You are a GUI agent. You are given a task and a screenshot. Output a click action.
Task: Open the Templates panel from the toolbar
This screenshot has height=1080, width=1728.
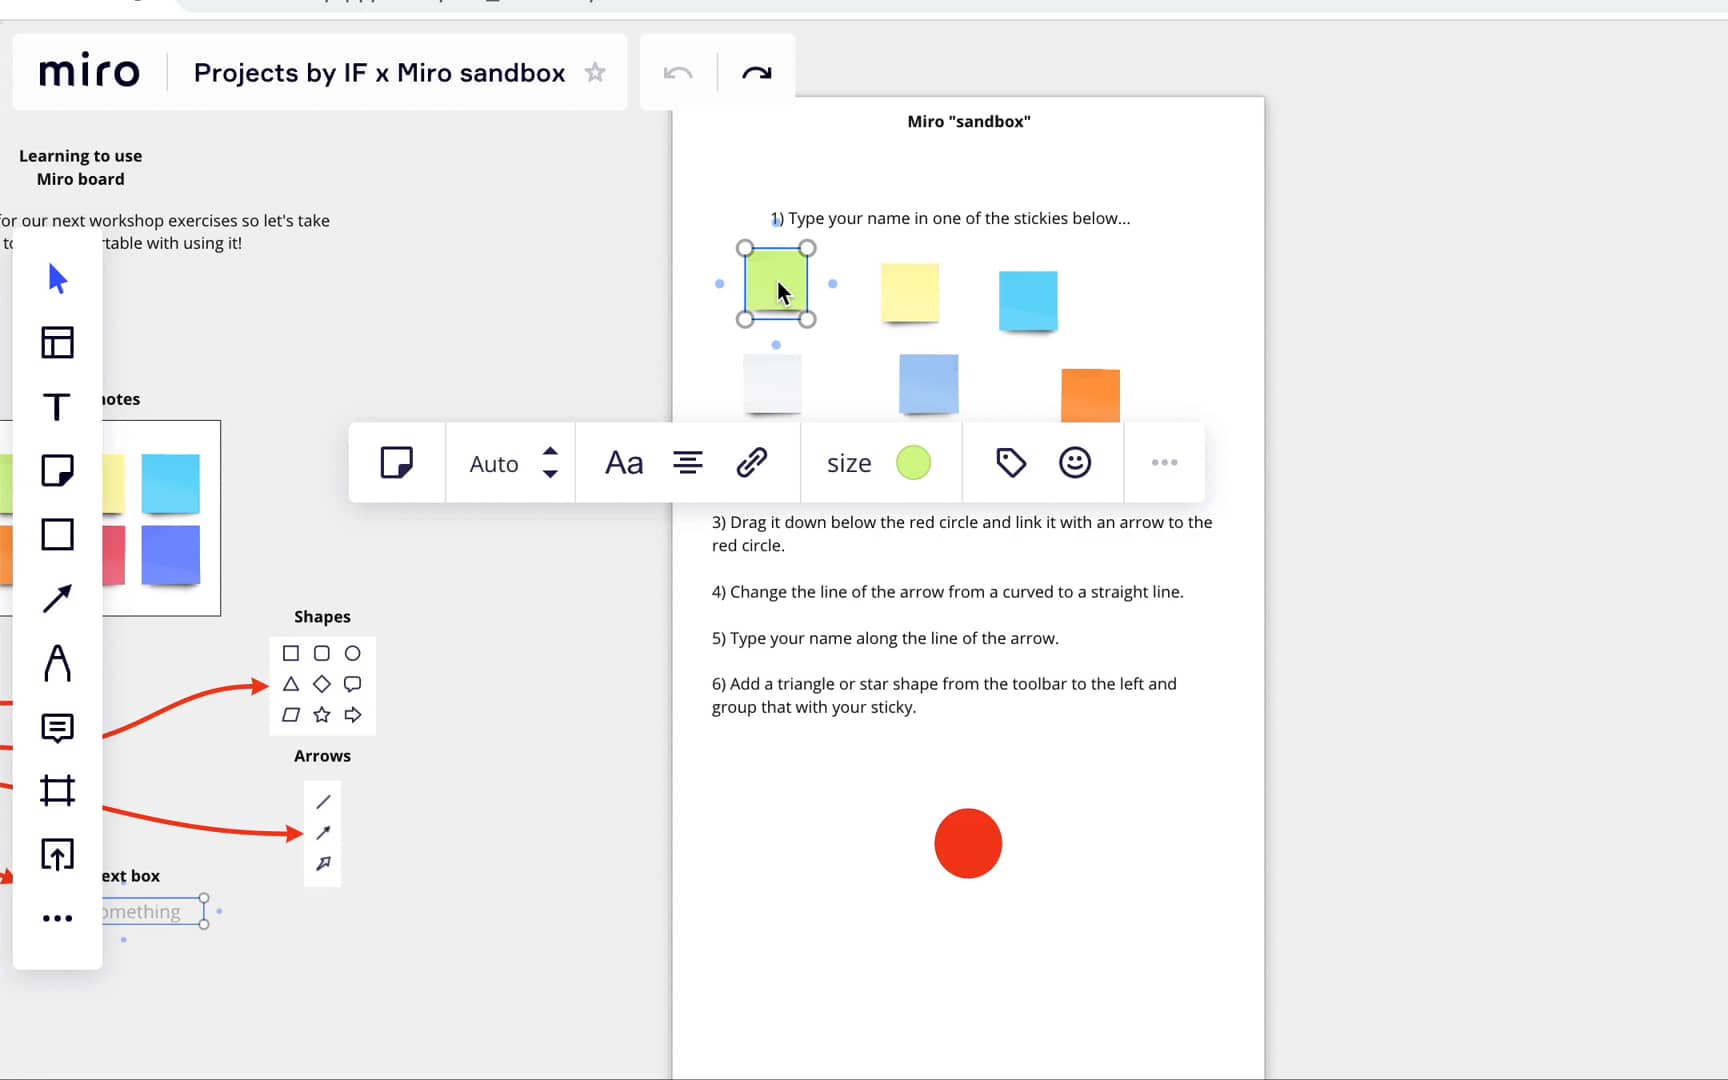[57, 342]
